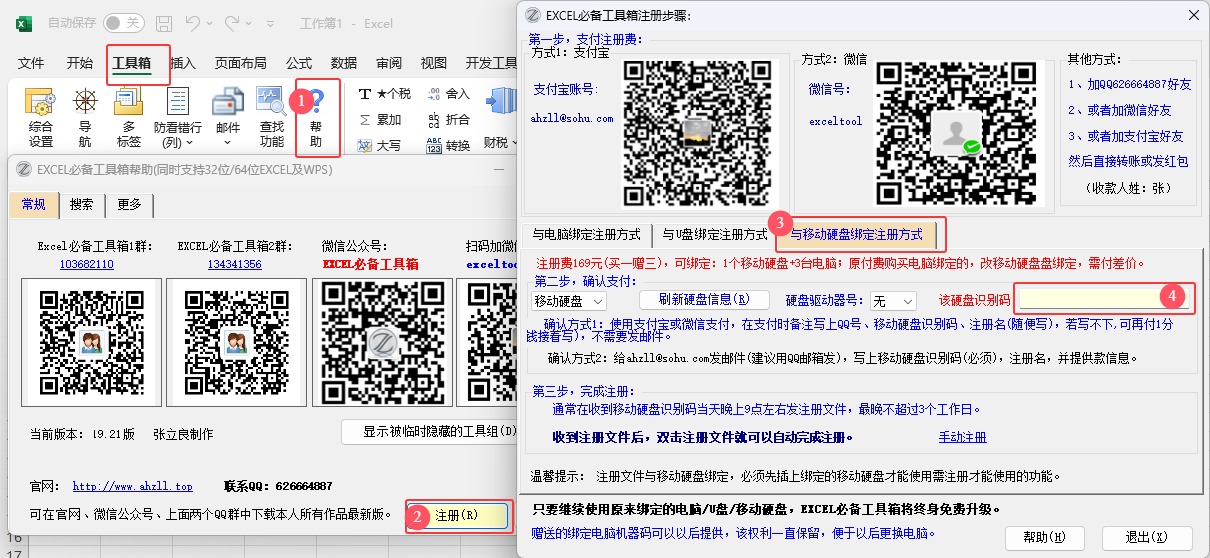Open the 多标签 multi-tab tool

click(x=128, y=103)
